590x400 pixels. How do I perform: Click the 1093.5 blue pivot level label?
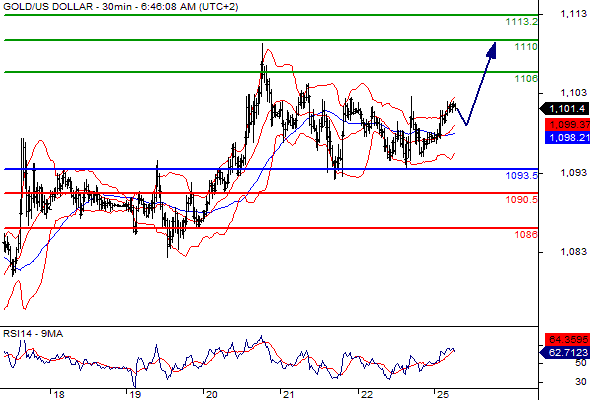[522, 175]
